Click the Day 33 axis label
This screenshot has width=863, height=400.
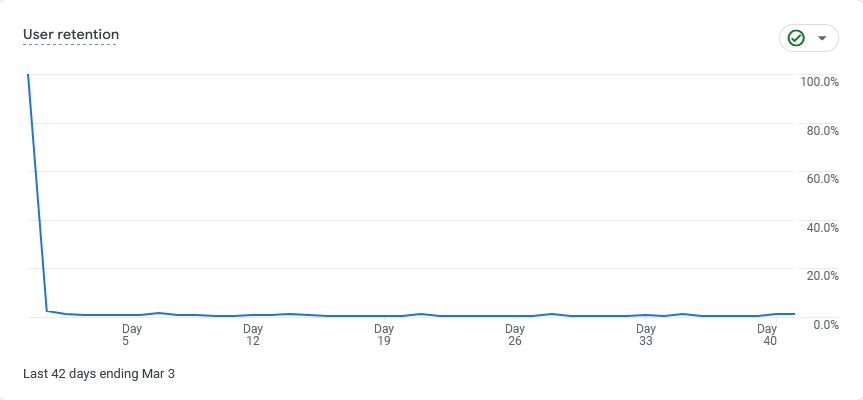click(646, 334)
